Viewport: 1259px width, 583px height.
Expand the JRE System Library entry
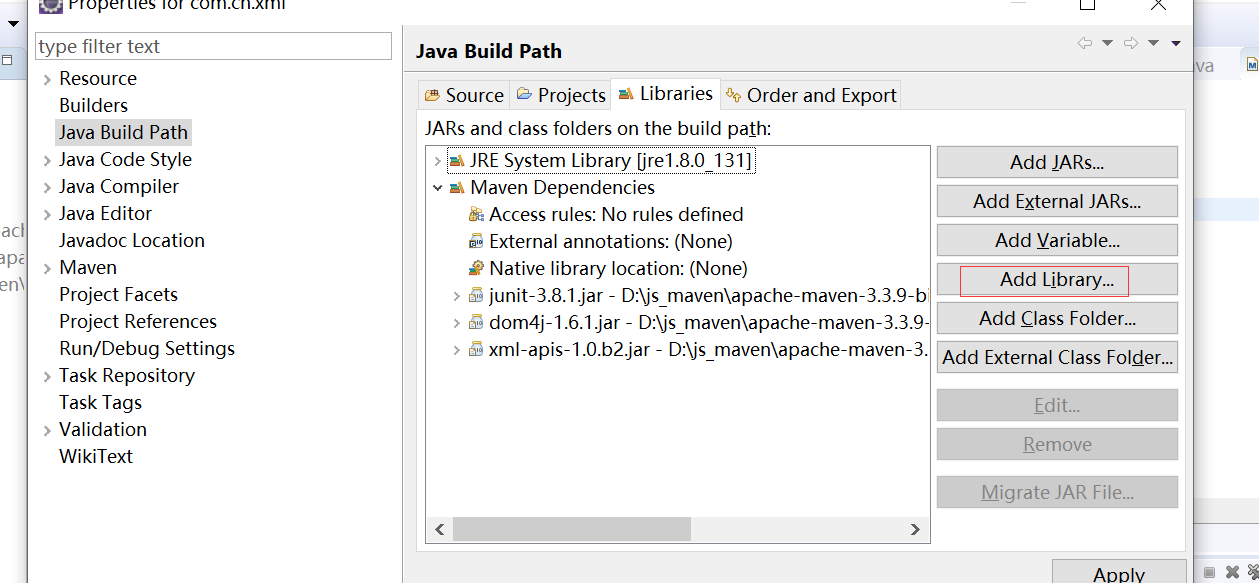point(437,161)
